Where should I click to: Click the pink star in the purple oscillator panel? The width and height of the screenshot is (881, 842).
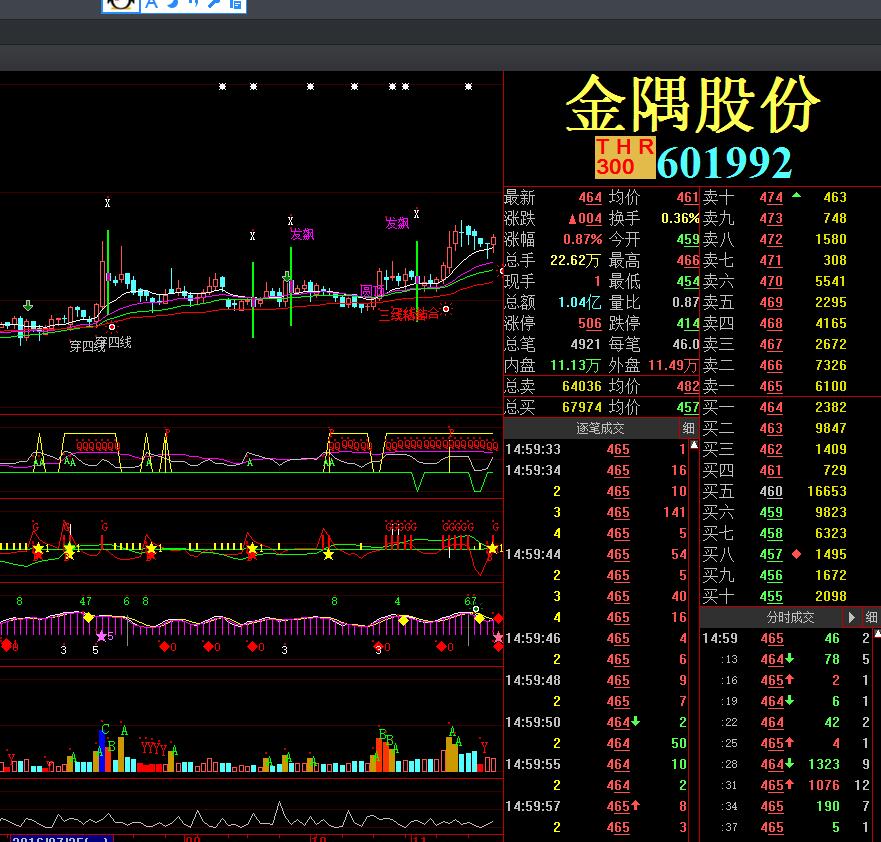click(x=101, y=636)
